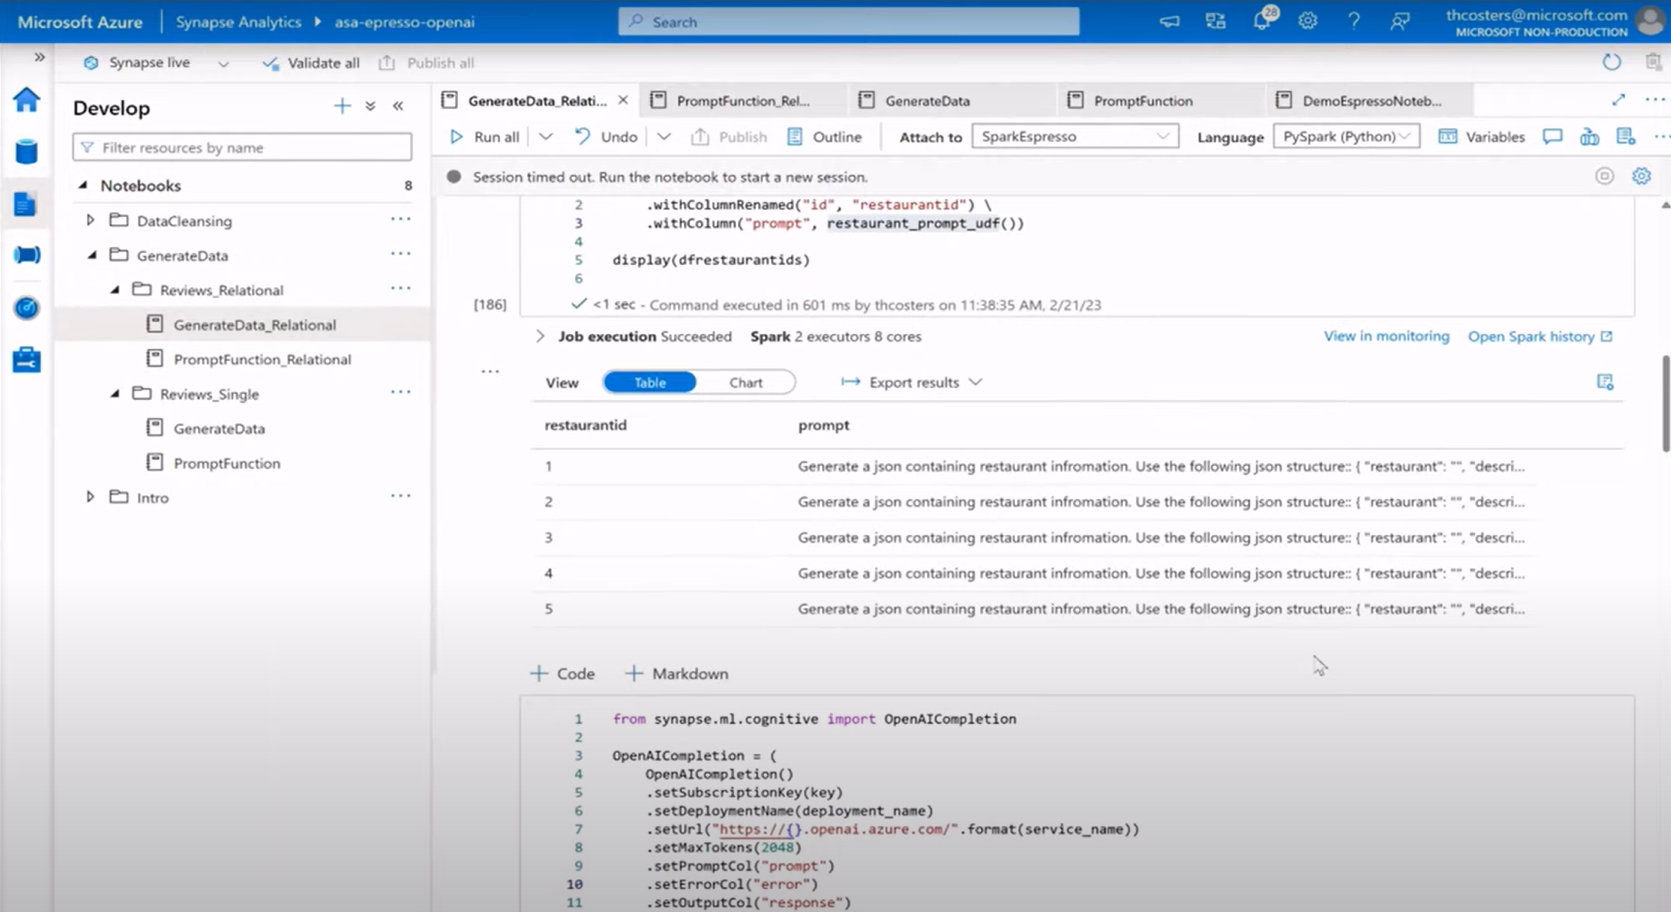Click the Azure Search box

(849, 21)
